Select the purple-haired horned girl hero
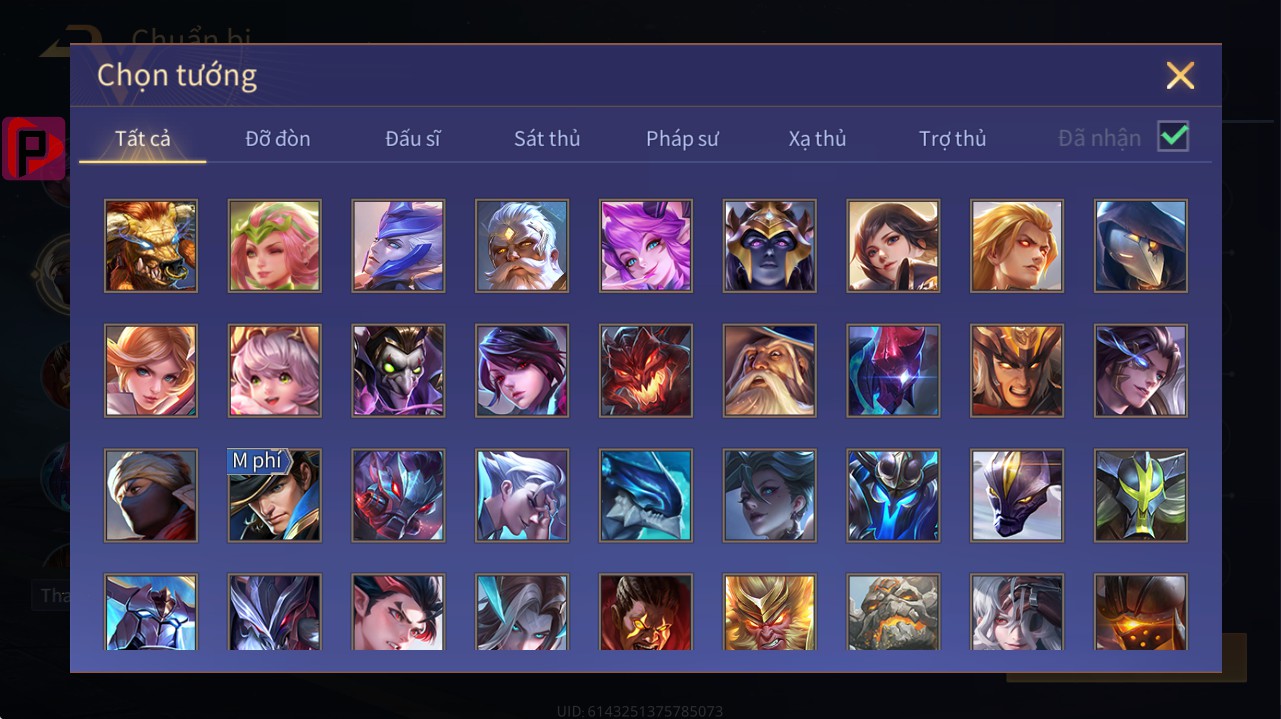1281x719 pixels. tap(646, 246)
